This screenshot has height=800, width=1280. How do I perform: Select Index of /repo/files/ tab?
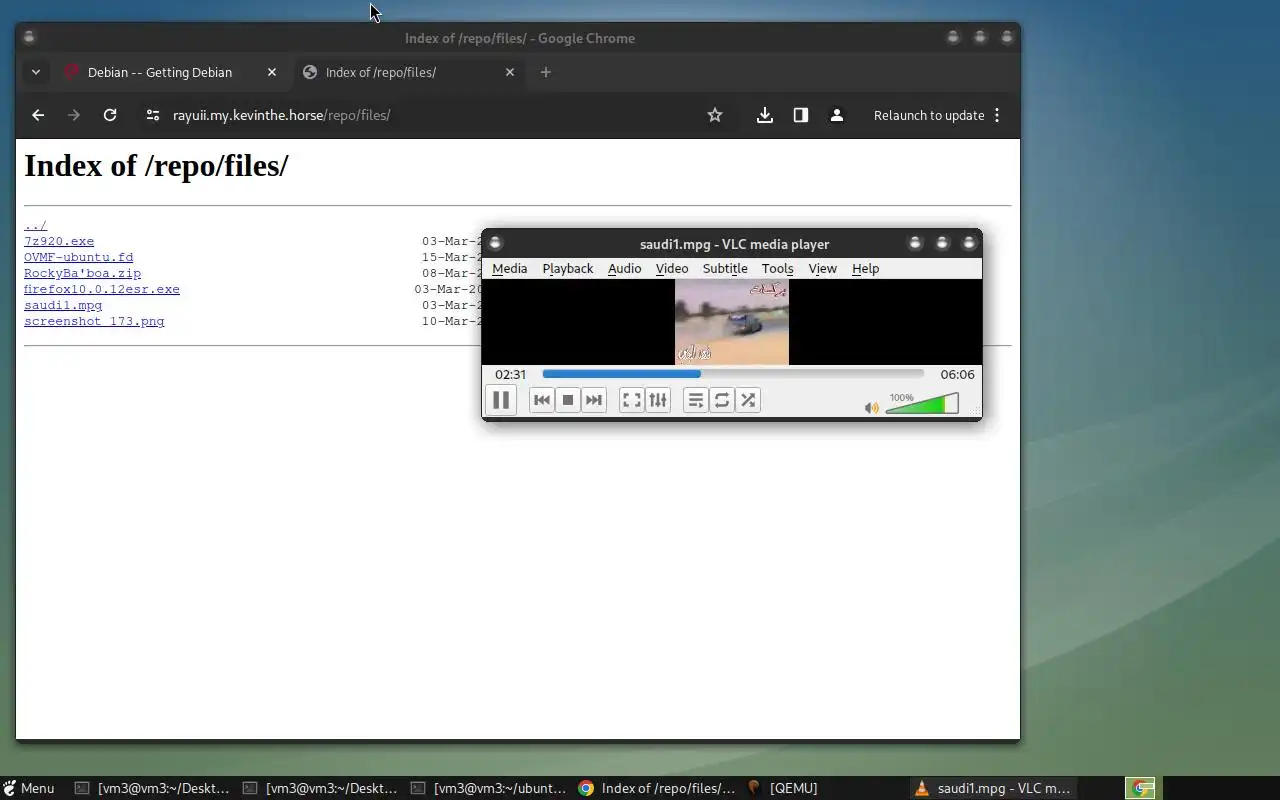pyautogui.click(x=381, y=72)
